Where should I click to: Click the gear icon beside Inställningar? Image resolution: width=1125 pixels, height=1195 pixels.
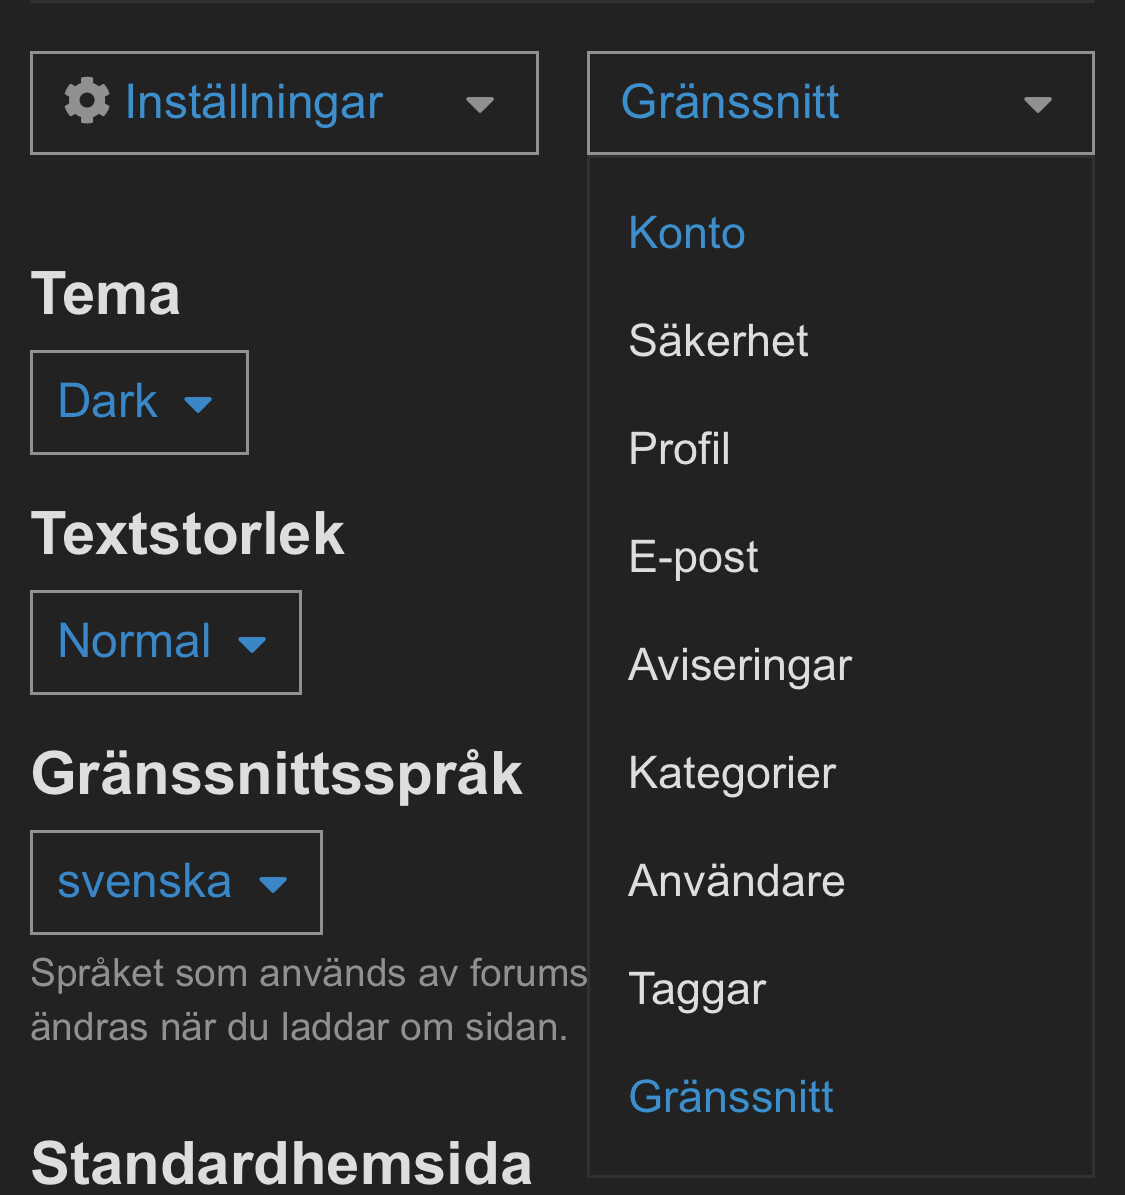(87, 101)
